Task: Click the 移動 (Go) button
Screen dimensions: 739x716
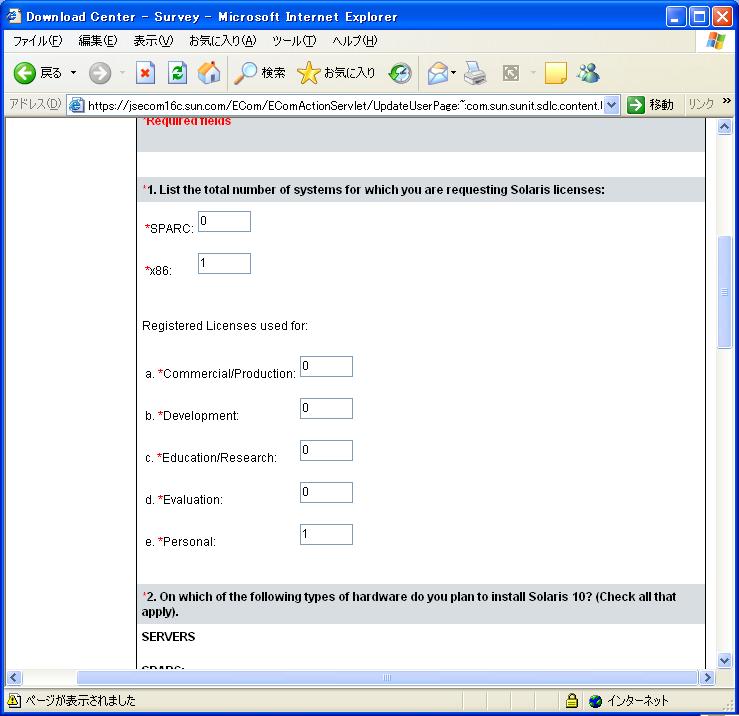Action: coord(650,105)
